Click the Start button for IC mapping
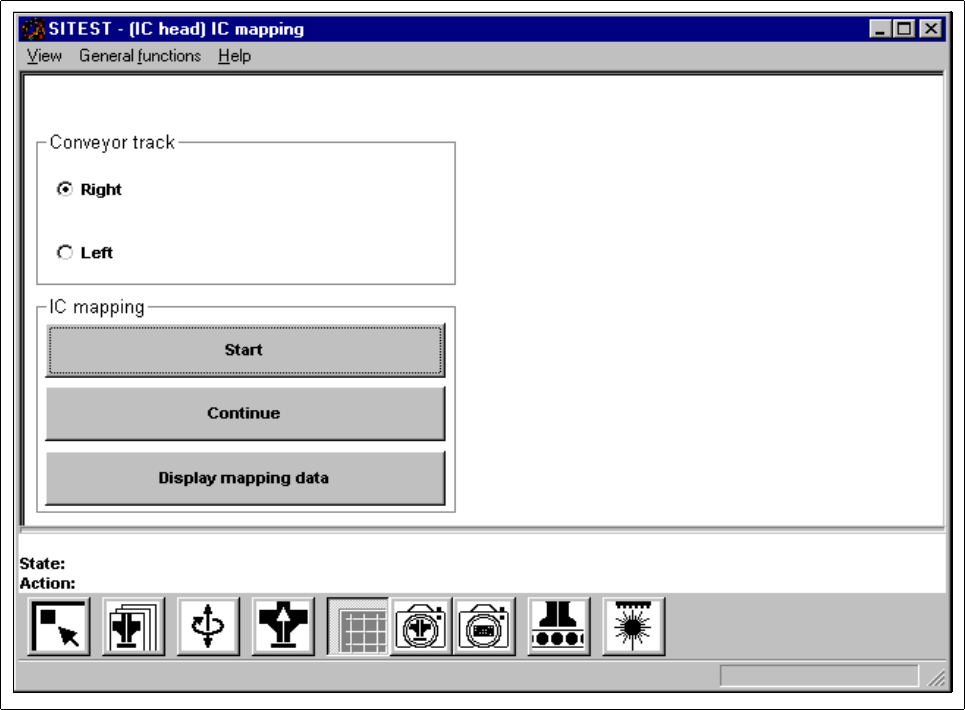This screenshot has width=965, height=710. point(245,350)
